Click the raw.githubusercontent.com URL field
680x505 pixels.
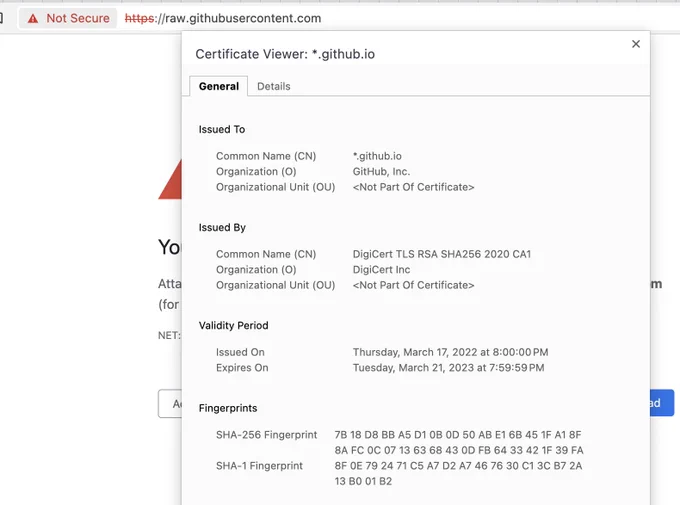point(223,18)
